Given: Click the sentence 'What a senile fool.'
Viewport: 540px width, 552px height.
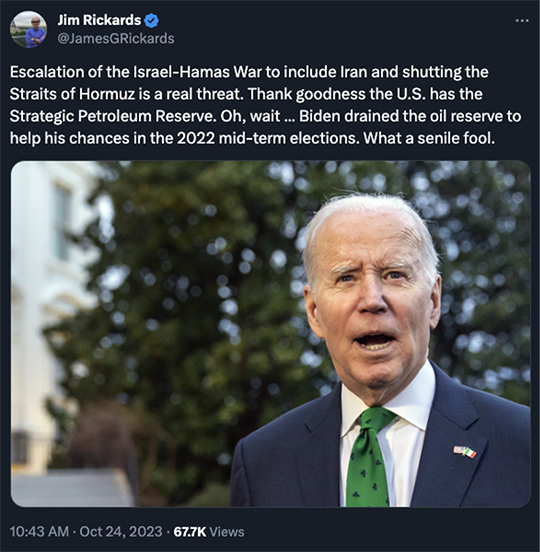Looking at the screenshot, I should (x=429, y=138).
